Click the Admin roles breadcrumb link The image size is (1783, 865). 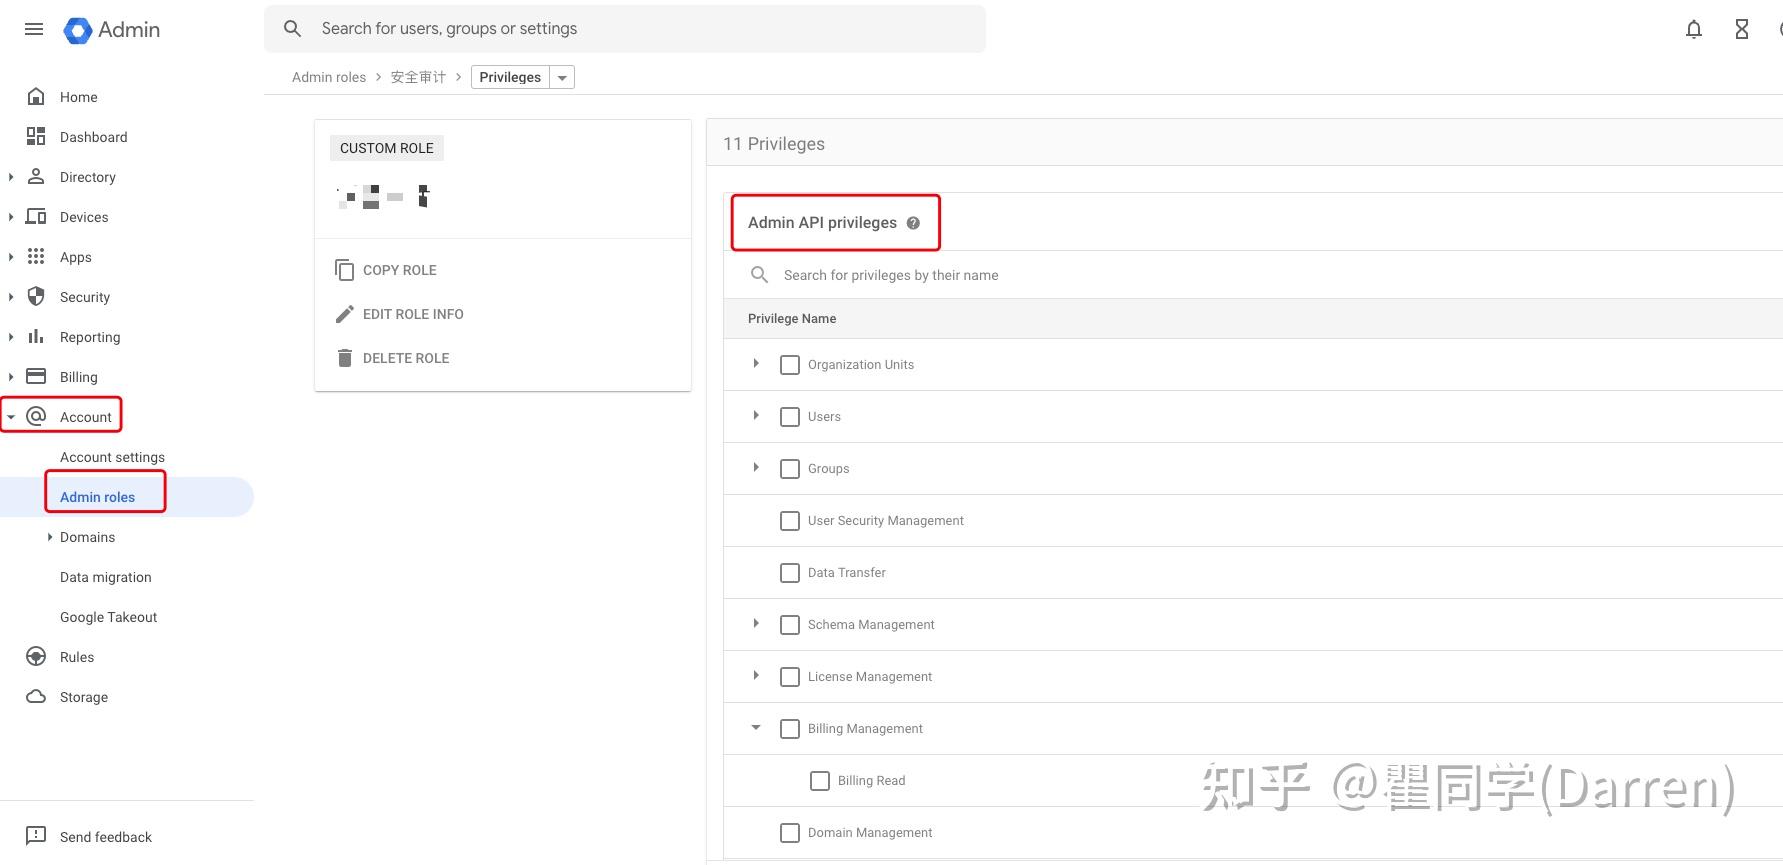[329, 77]
